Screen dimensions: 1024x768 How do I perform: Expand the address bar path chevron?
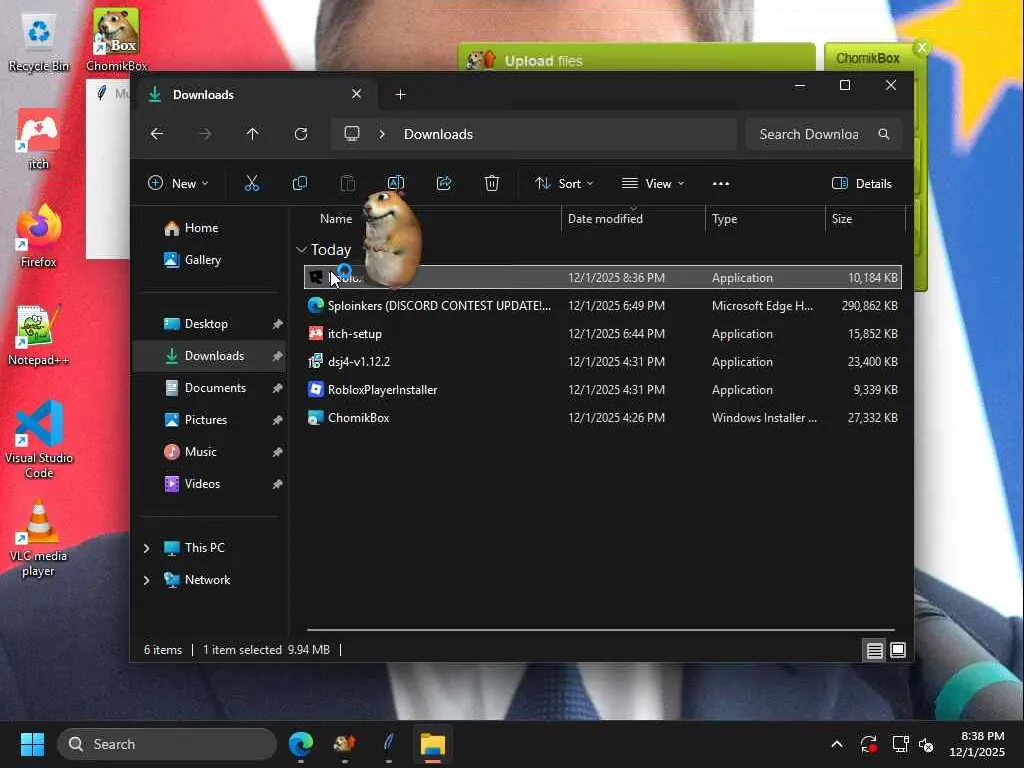(382, 134)
